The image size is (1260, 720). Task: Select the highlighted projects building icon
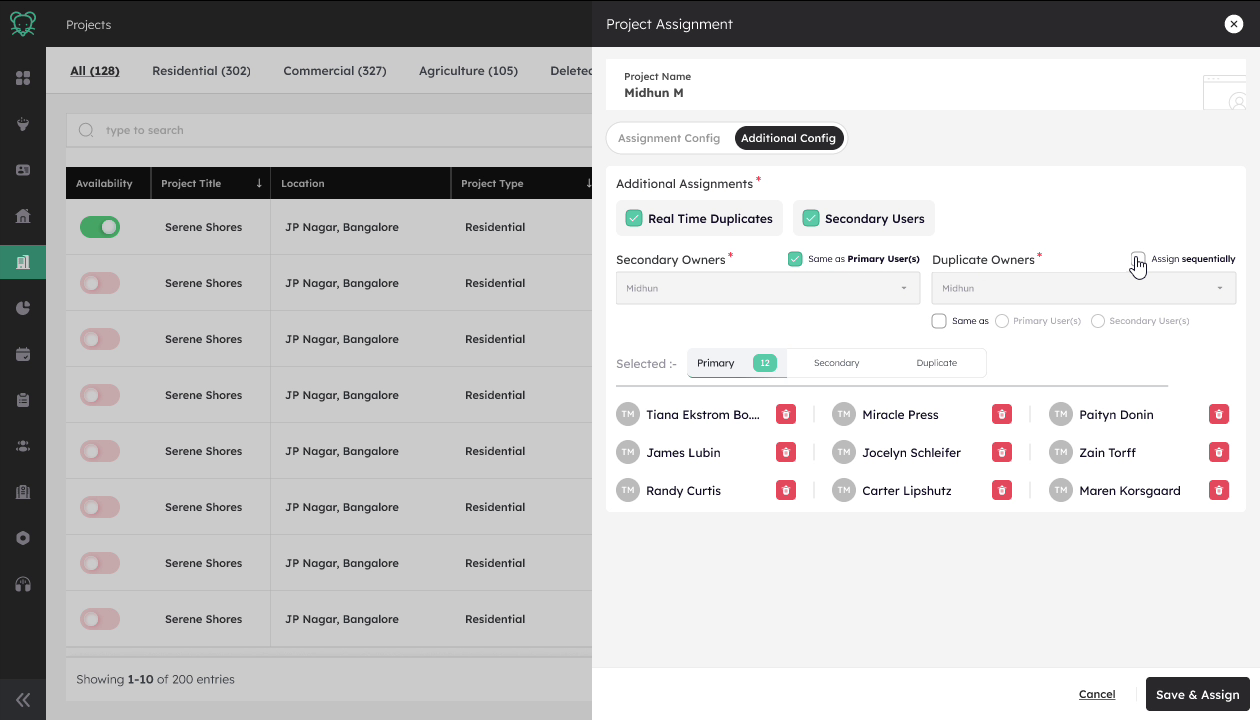pyautogui.click(x=23, y=262)
